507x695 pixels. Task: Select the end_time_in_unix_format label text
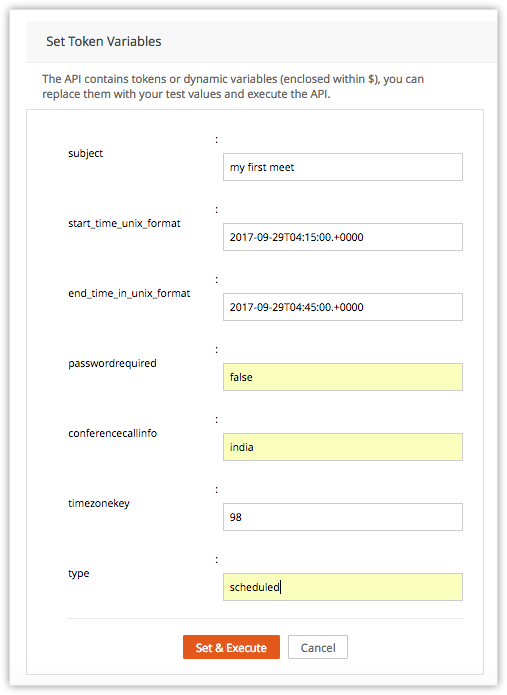[129, 293]
